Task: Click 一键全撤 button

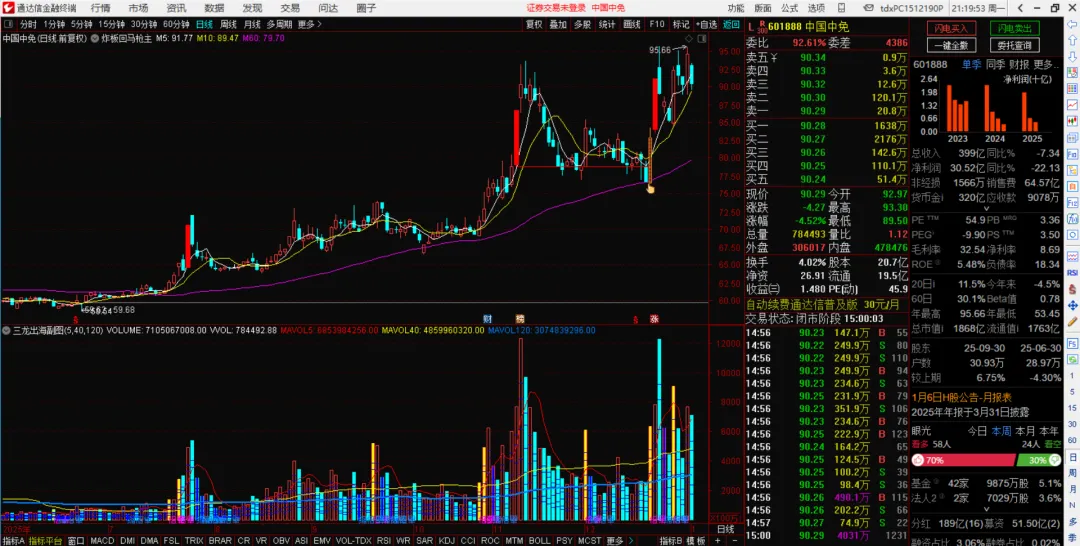Action: click(951, 45)
